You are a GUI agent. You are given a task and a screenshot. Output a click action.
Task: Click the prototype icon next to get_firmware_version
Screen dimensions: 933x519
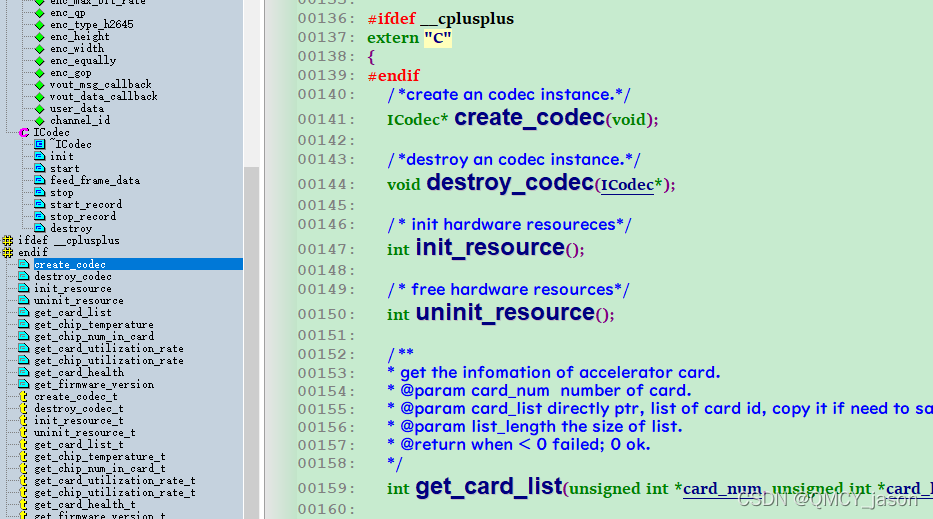pyautogui.click(x=24, y=384)
